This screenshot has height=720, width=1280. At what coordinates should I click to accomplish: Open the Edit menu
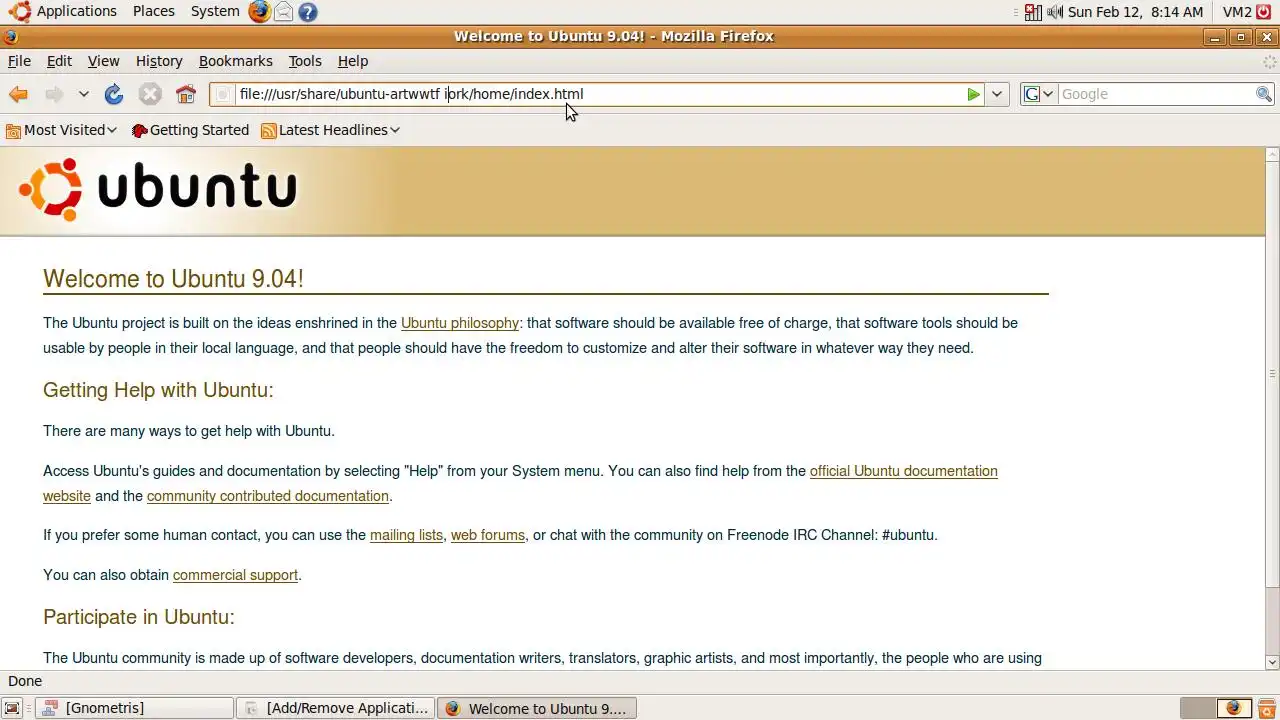click(59, 61)
